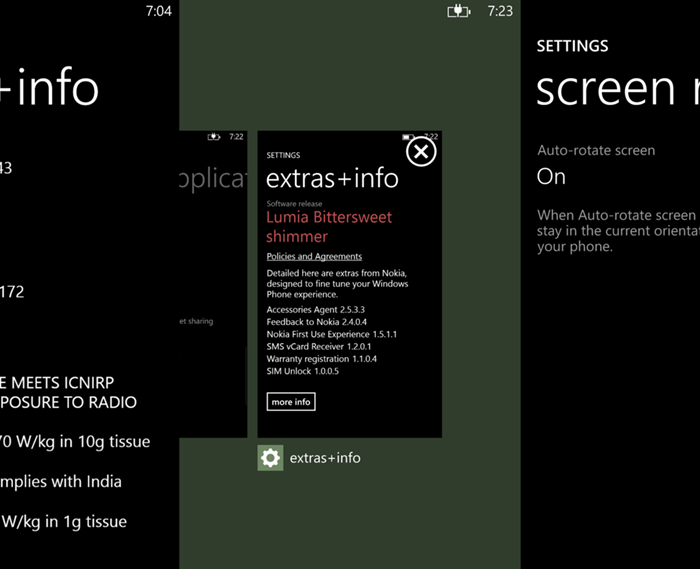Select the Auto-rotate screen label

coord(596,151)
